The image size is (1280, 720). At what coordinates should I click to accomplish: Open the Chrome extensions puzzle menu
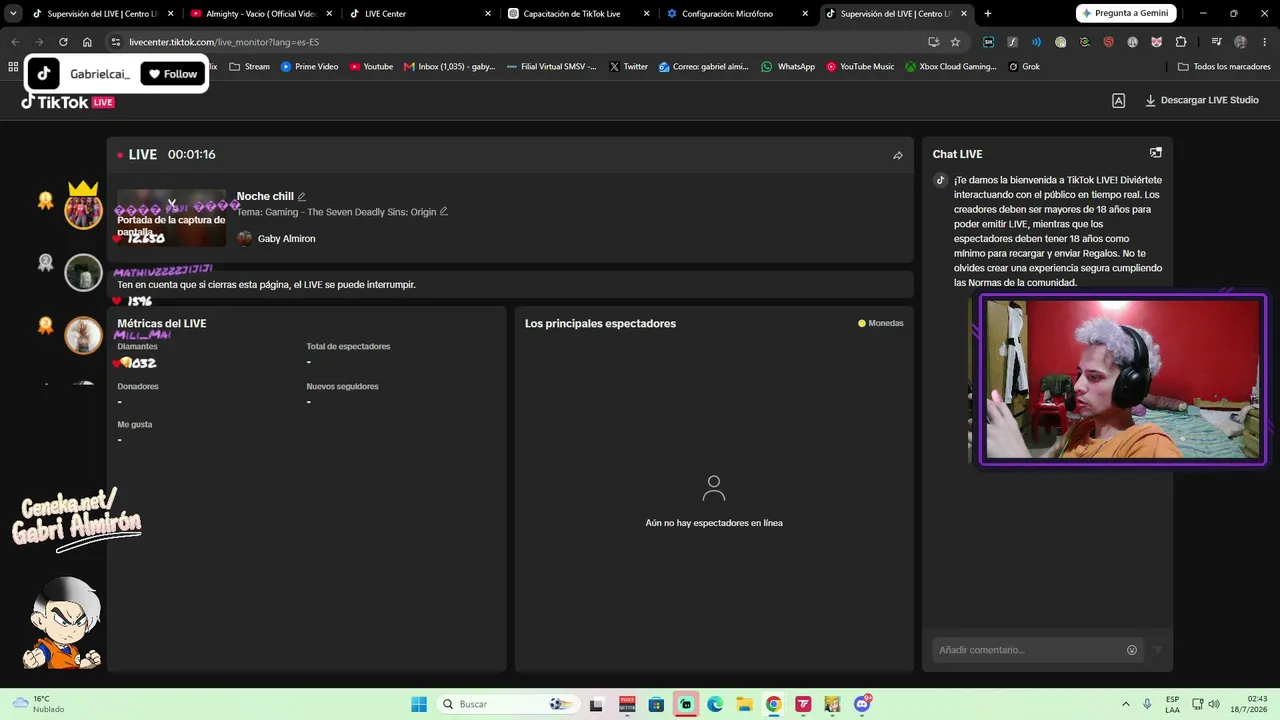coord(1181,42)
